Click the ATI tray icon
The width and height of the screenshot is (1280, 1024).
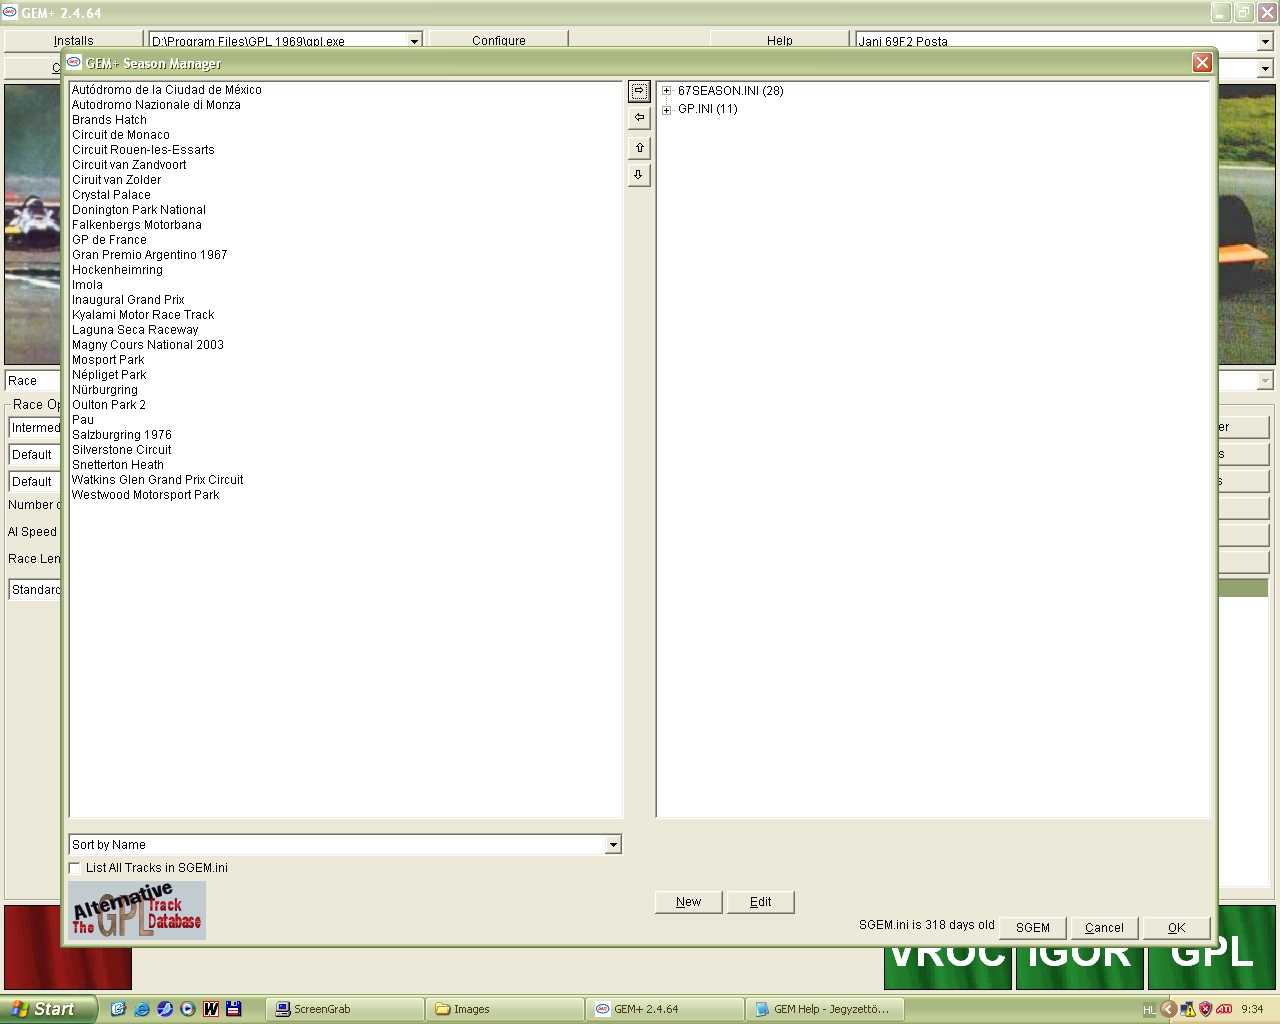[x=1224, y=1009]
